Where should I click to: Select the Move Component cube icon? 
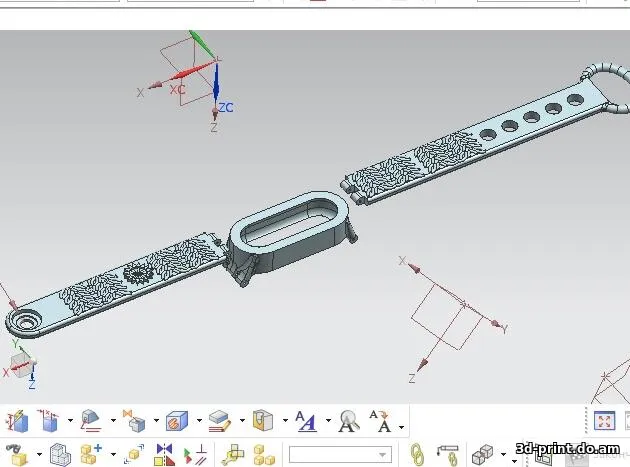(x=134, y=455)
